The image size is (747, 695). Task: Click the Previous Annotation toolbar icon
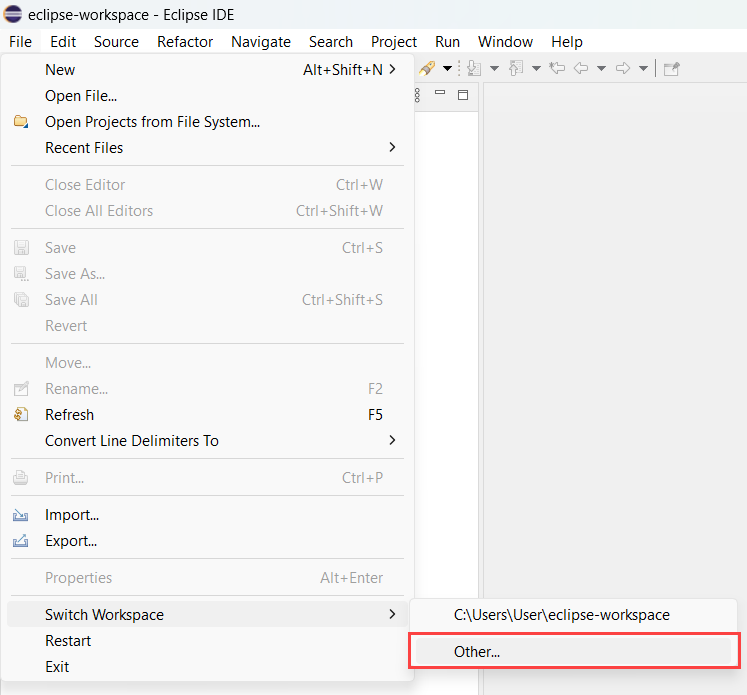(516, 69)
